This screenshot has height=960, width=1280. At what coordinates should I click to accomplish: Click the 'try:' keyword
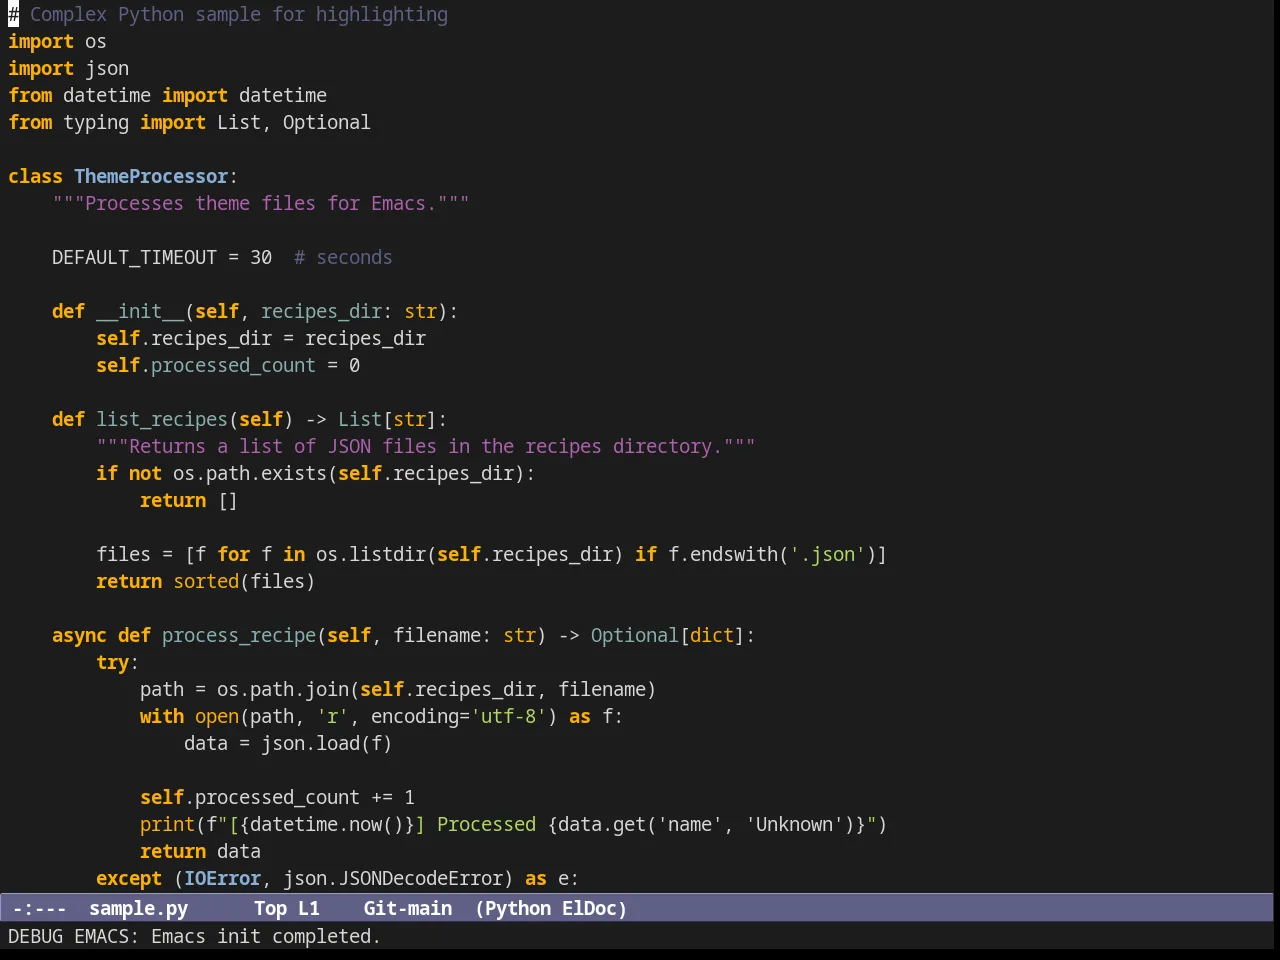[117, 662]
